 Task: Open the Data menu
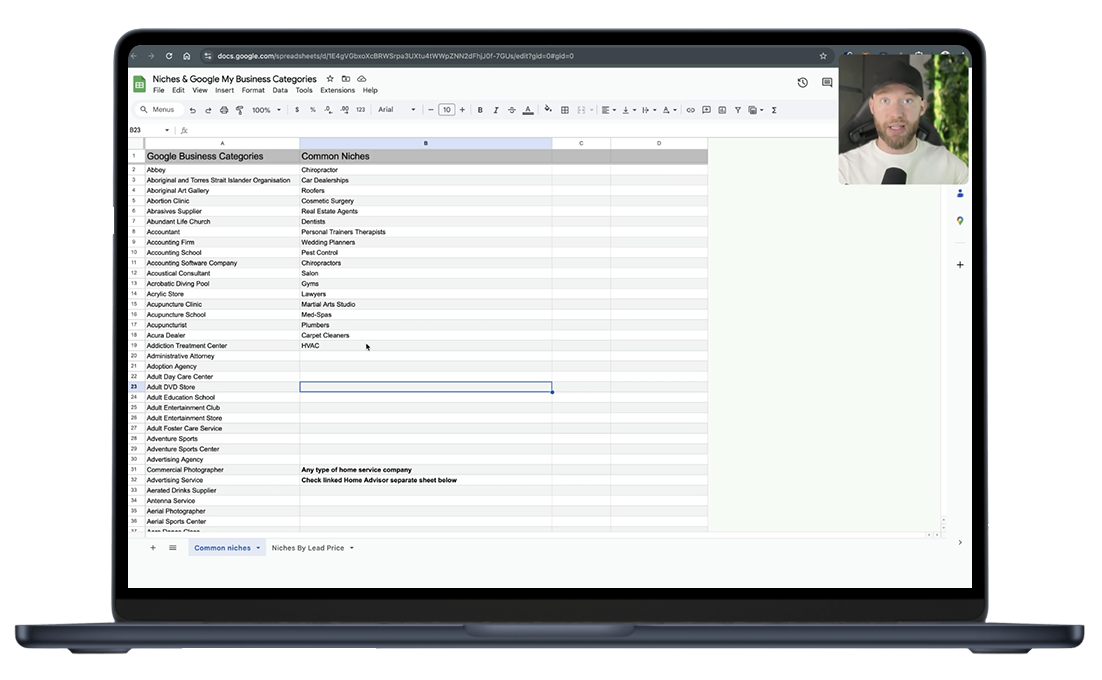click(280, 90)
